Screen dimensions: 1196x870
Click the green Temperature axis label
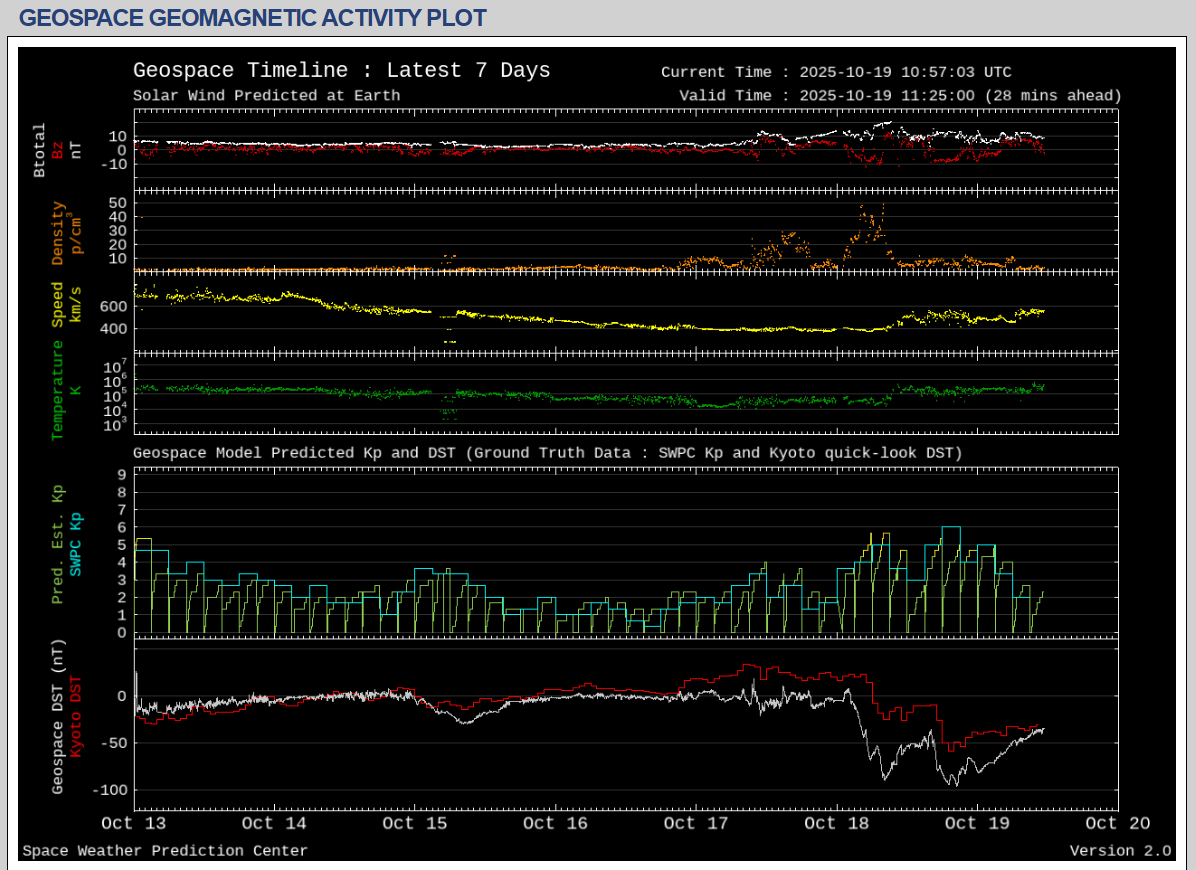[58, 390]
